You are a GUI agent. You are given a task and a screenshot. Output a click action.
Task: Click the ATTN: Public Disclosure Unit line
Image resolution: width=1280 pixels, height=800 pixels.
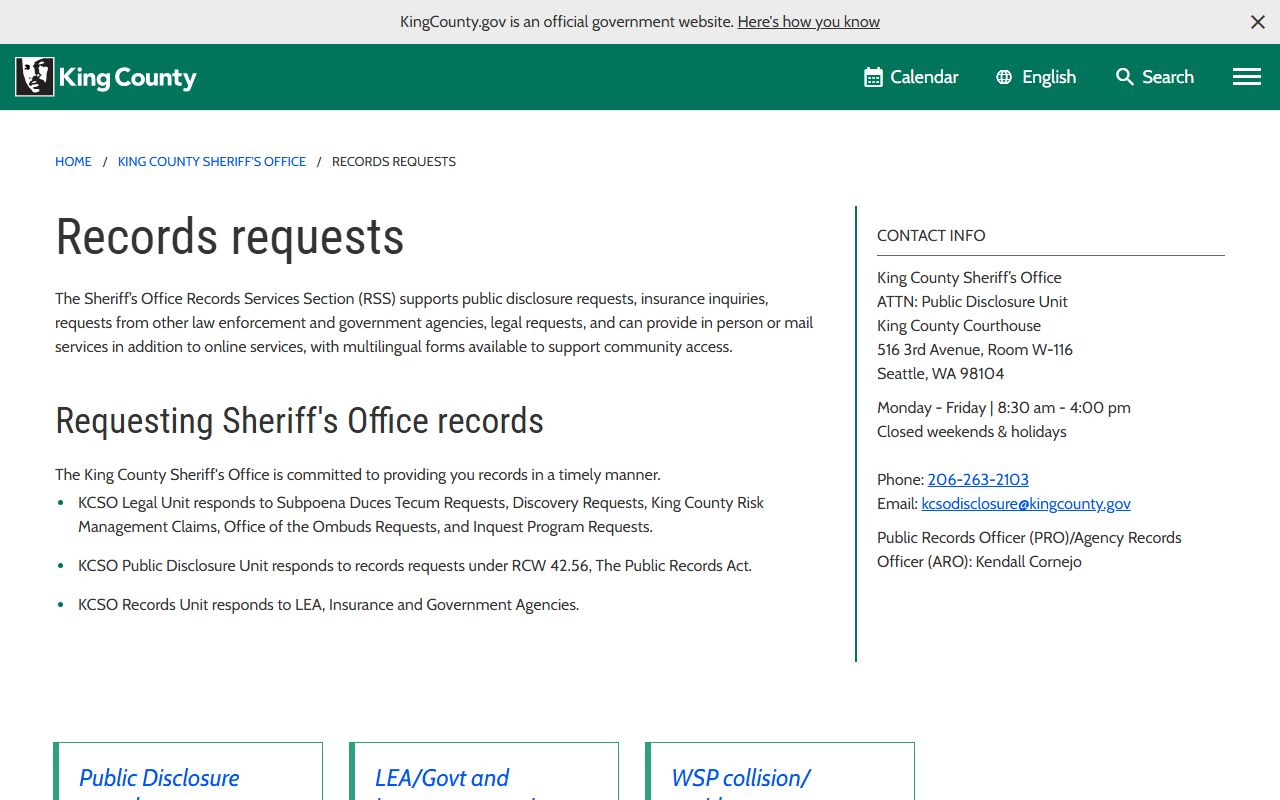tap(972, 302)
